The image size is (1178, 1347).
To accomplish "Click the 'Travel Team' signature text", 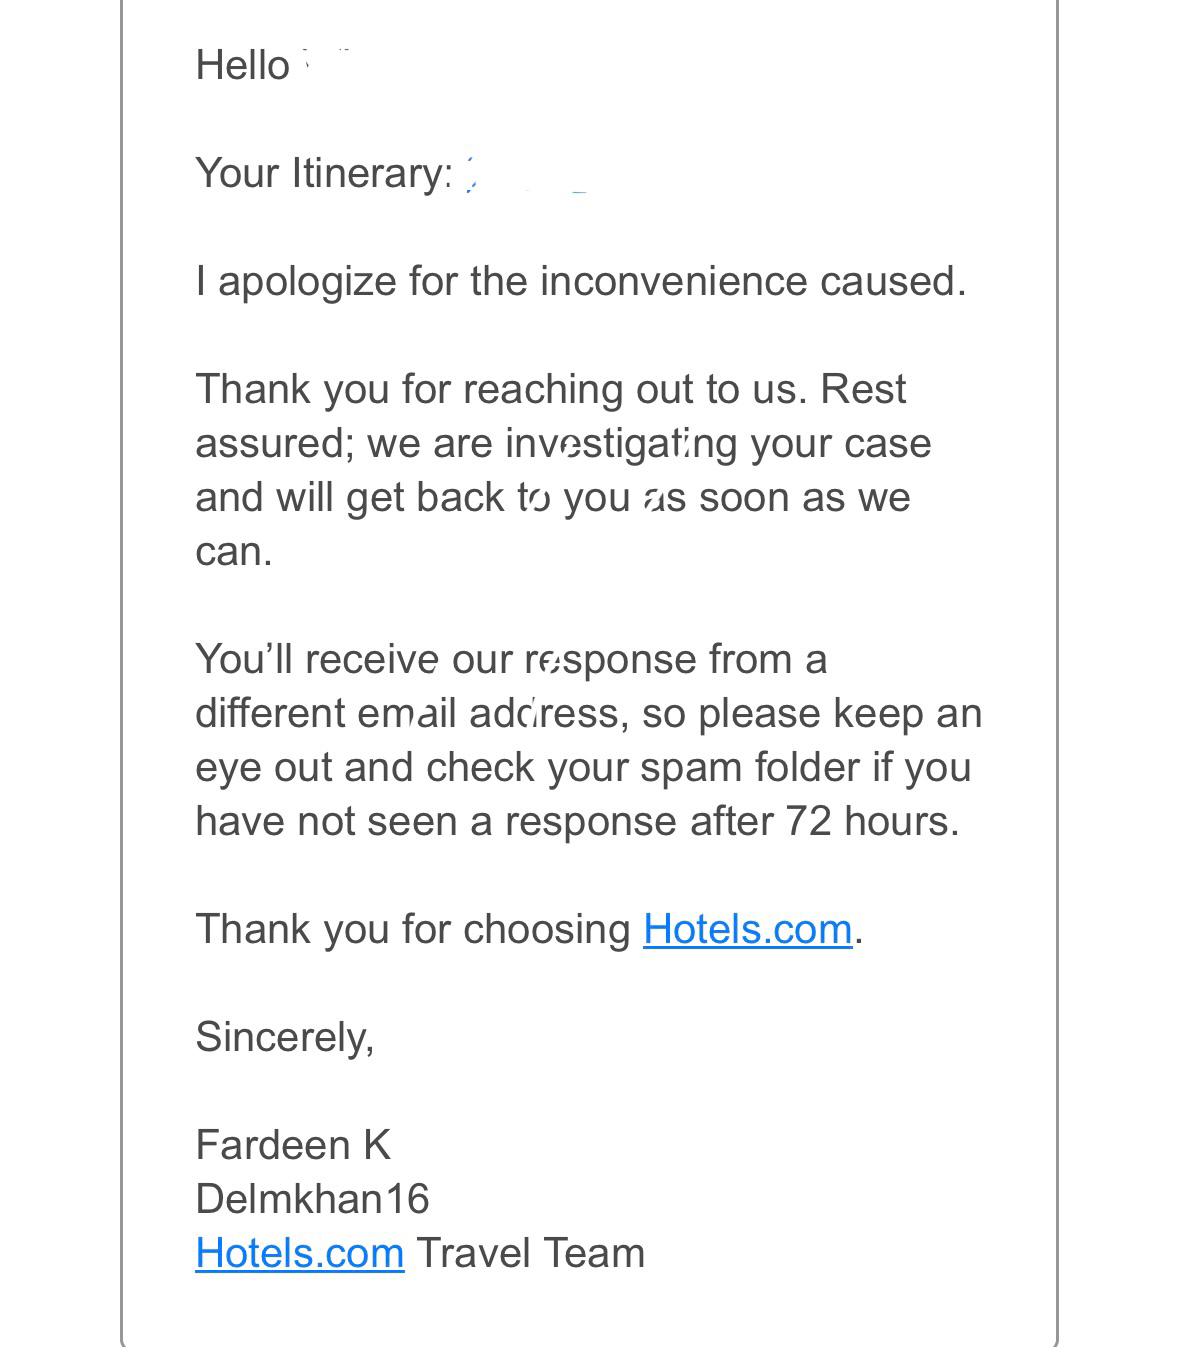I will [x=531, y=1253].
